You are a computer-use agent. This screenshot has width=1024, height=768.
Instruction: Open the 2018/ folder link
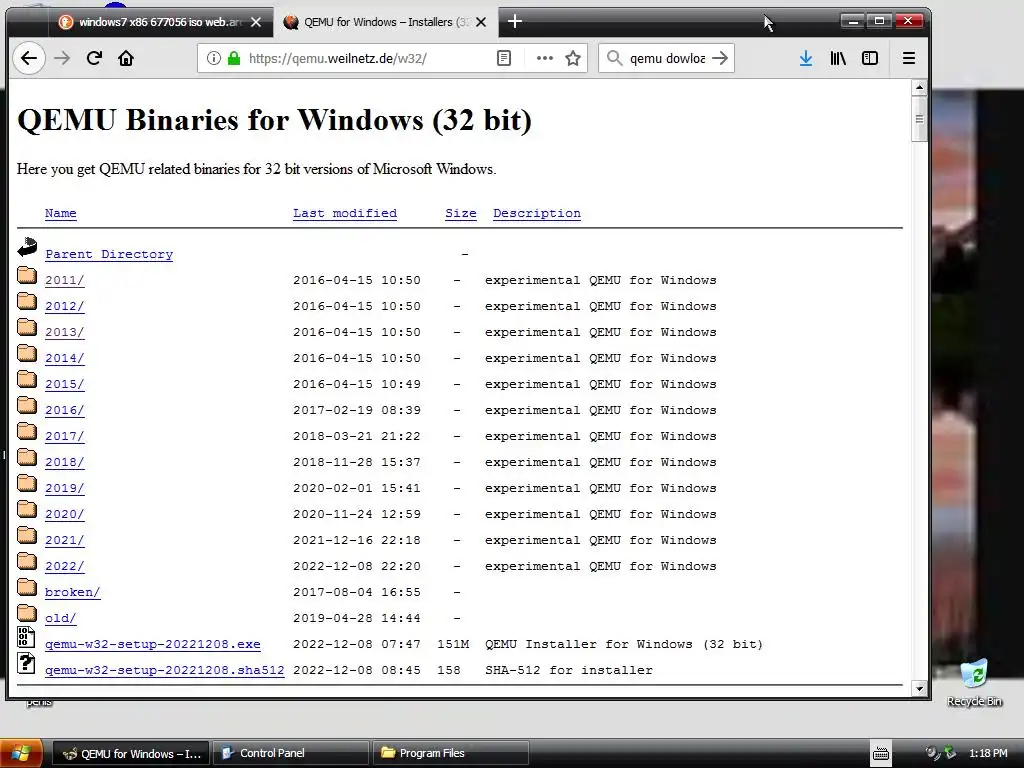click(x=64, y=462)
